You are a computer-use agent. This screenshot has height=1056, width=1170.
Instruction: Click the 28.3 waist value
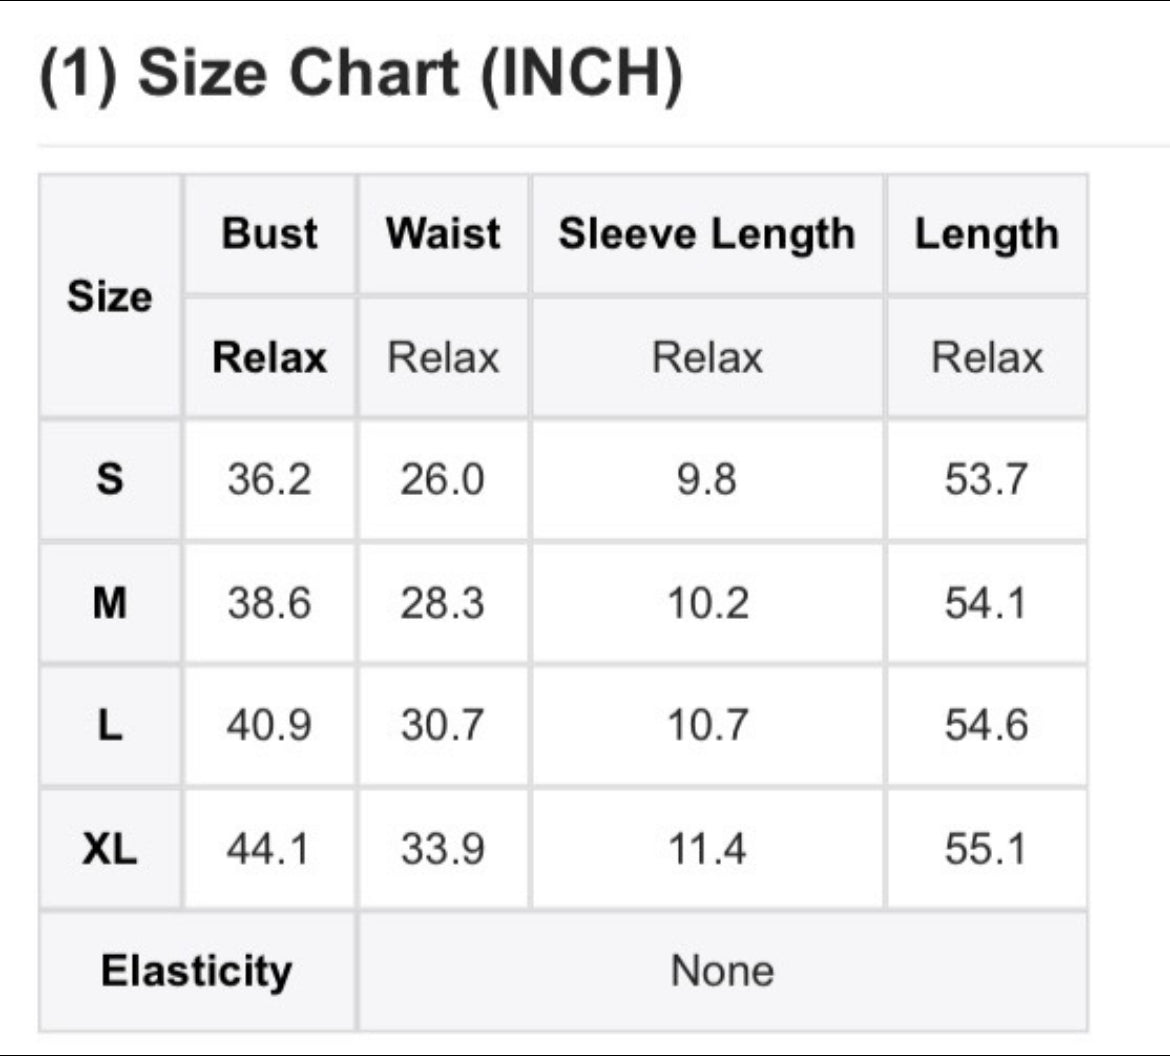(x=443, y=603)
